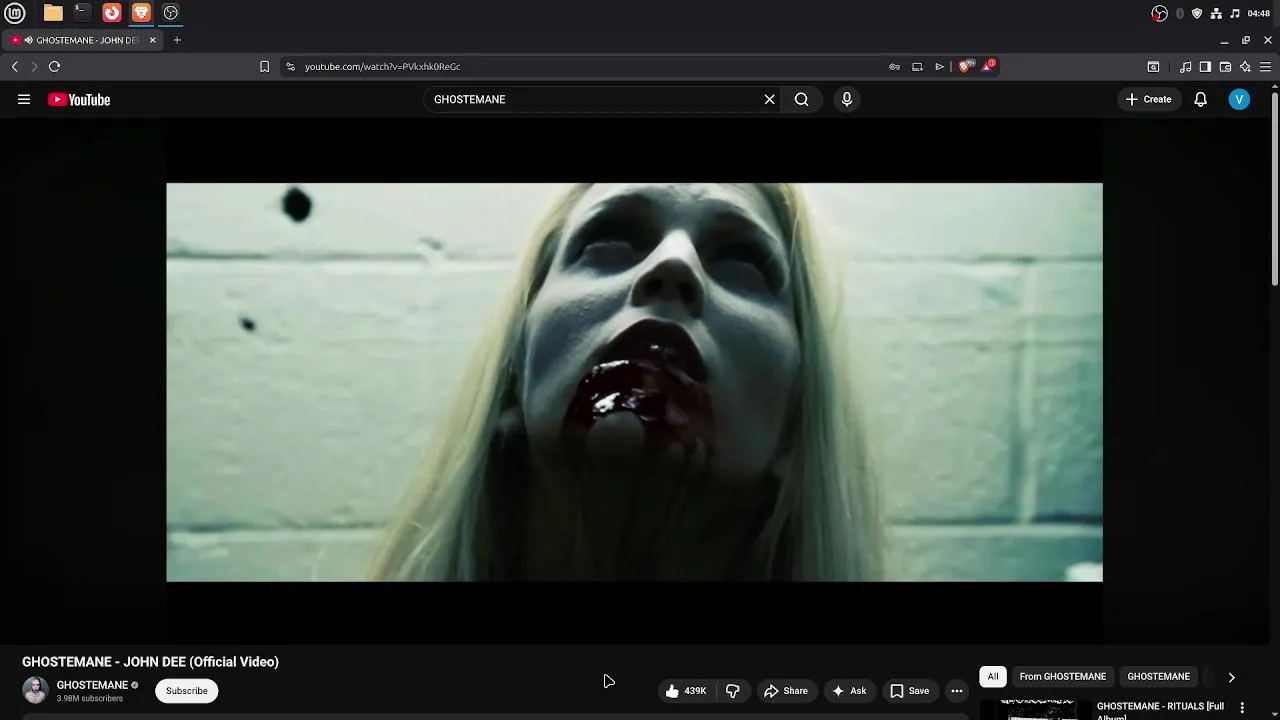Click the OBS recording tray icon
Image resolution: width=1280 pixels, height=720 pixels.
[1159, 13]
